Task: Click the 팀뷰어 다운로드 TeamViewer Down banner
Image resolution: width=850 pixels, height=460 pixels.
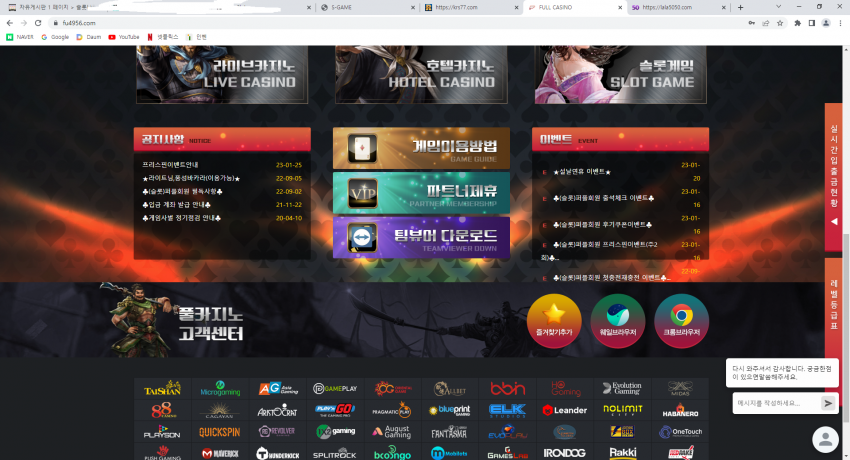Action: click(421, 237)
